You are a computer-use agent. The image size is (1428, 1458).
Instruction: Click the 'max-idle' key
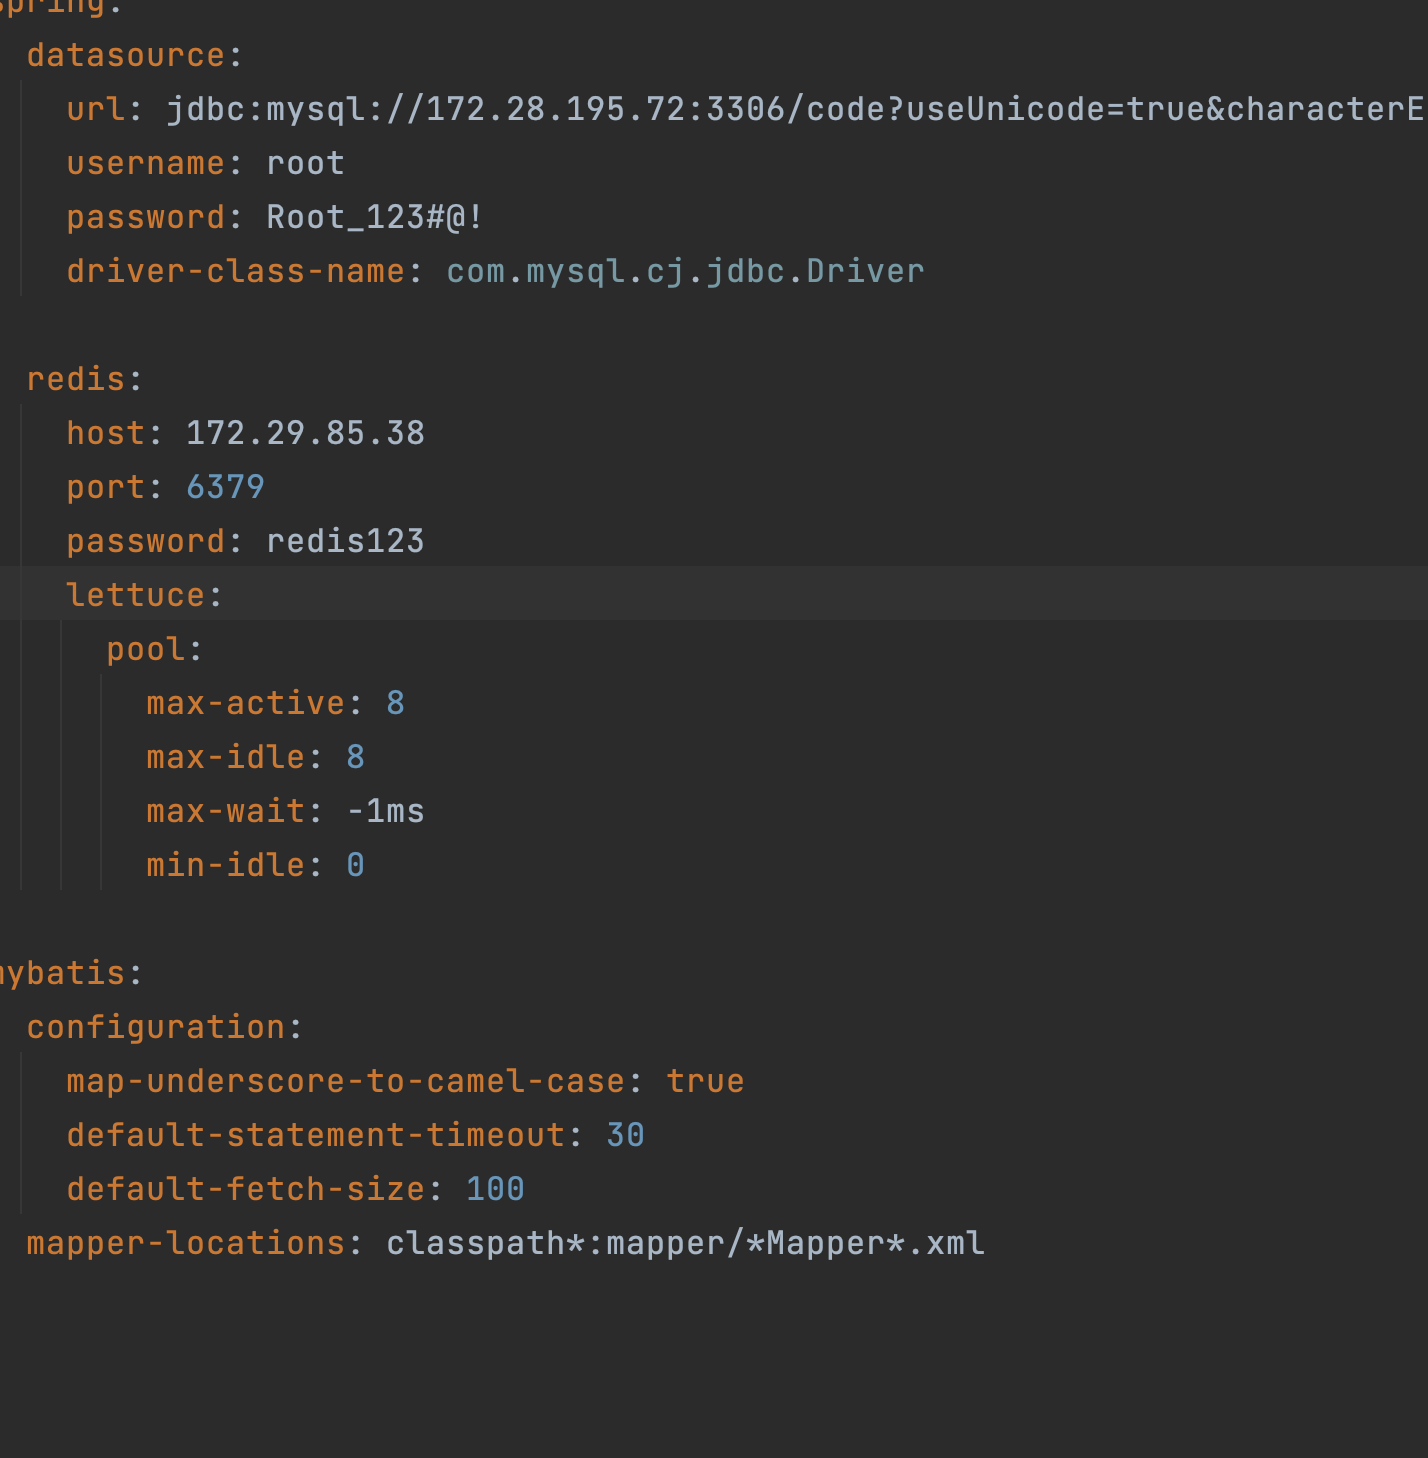226,757
